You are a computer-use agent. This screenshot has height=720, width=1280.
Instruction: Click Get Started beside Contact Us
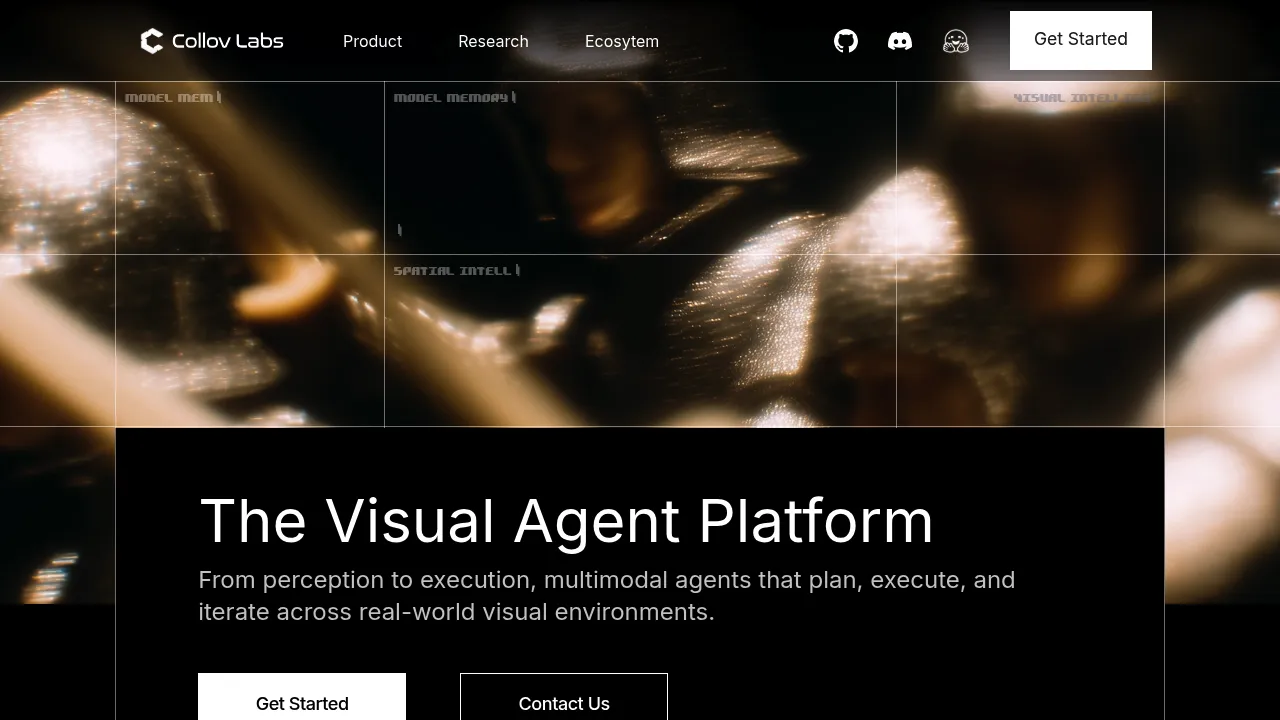(302, 697)
